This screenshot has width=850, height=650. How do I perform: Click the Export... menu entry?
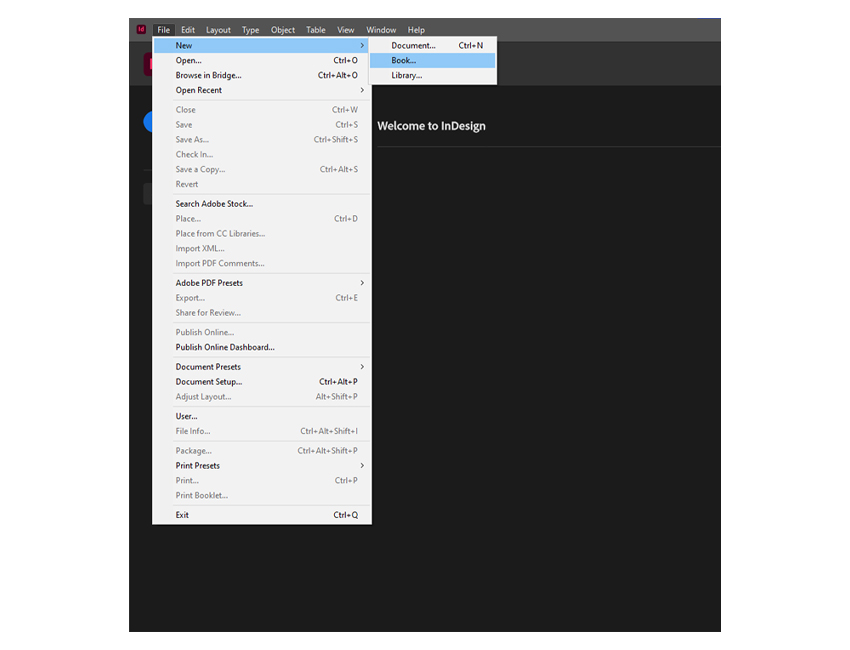tap(262, 298)
